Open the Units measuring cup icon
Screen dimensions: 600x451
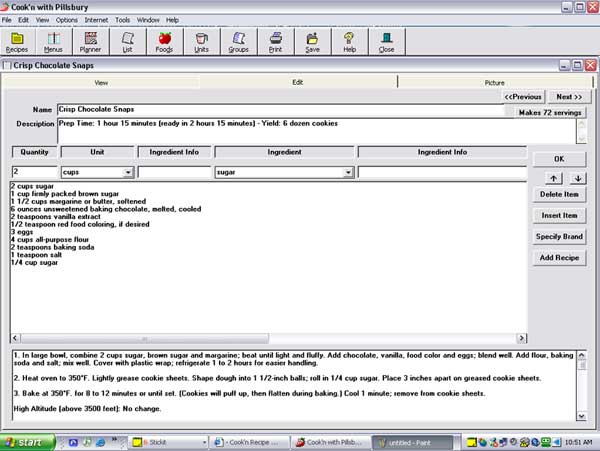tap(201, 42)
